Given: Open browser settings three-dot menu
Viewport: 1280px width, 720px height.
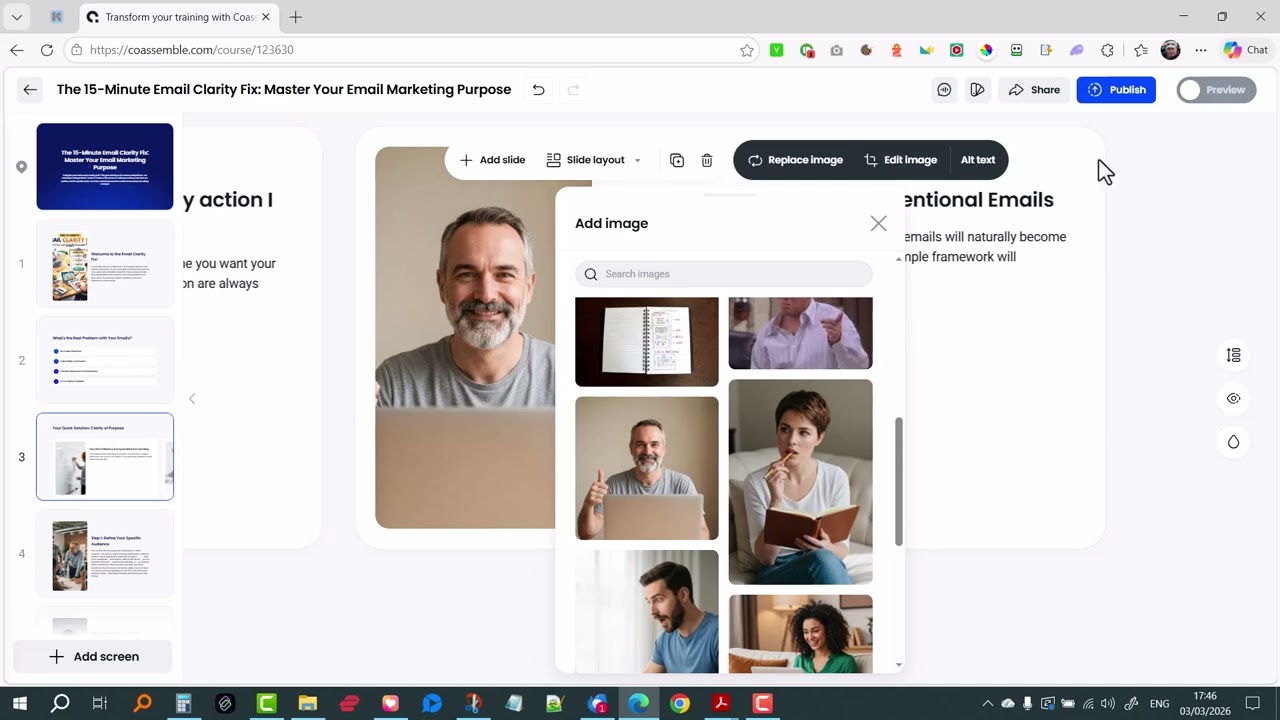Looking at the screenshot, I should coord(1201,50).
